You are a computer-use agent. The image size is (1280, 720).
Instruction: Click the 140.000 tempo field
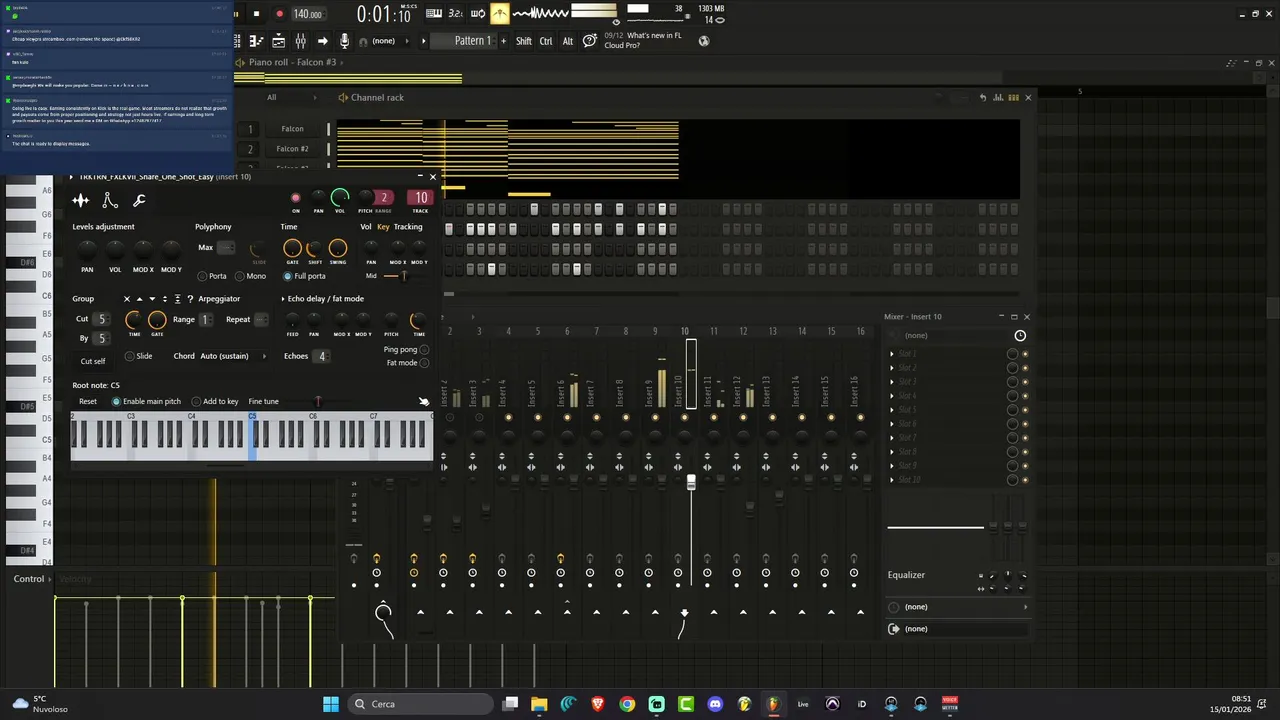[x=308, y=14]
